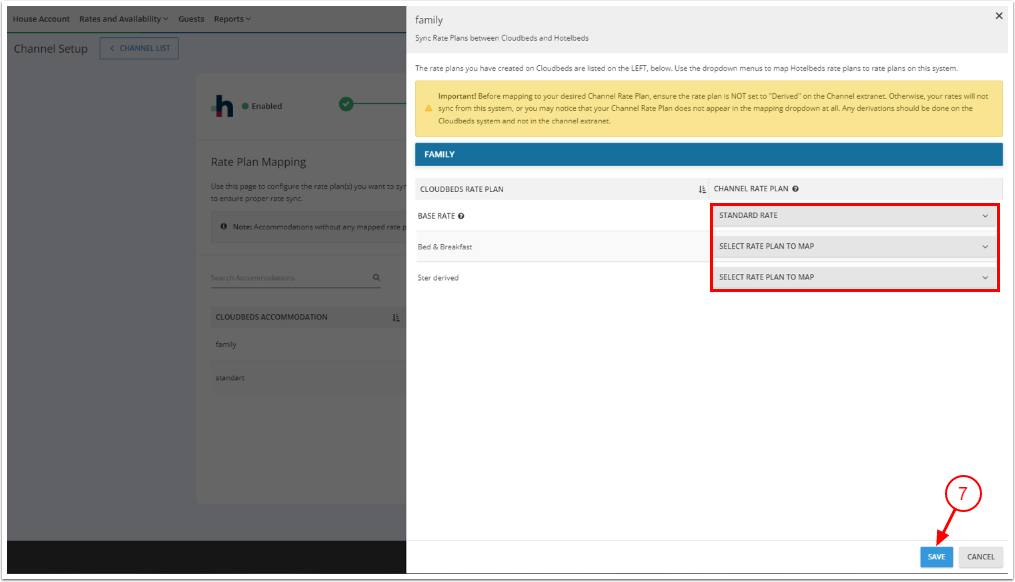1015x582 pixels.
Task: Click the Cancel button
Action: coord(980,557)
